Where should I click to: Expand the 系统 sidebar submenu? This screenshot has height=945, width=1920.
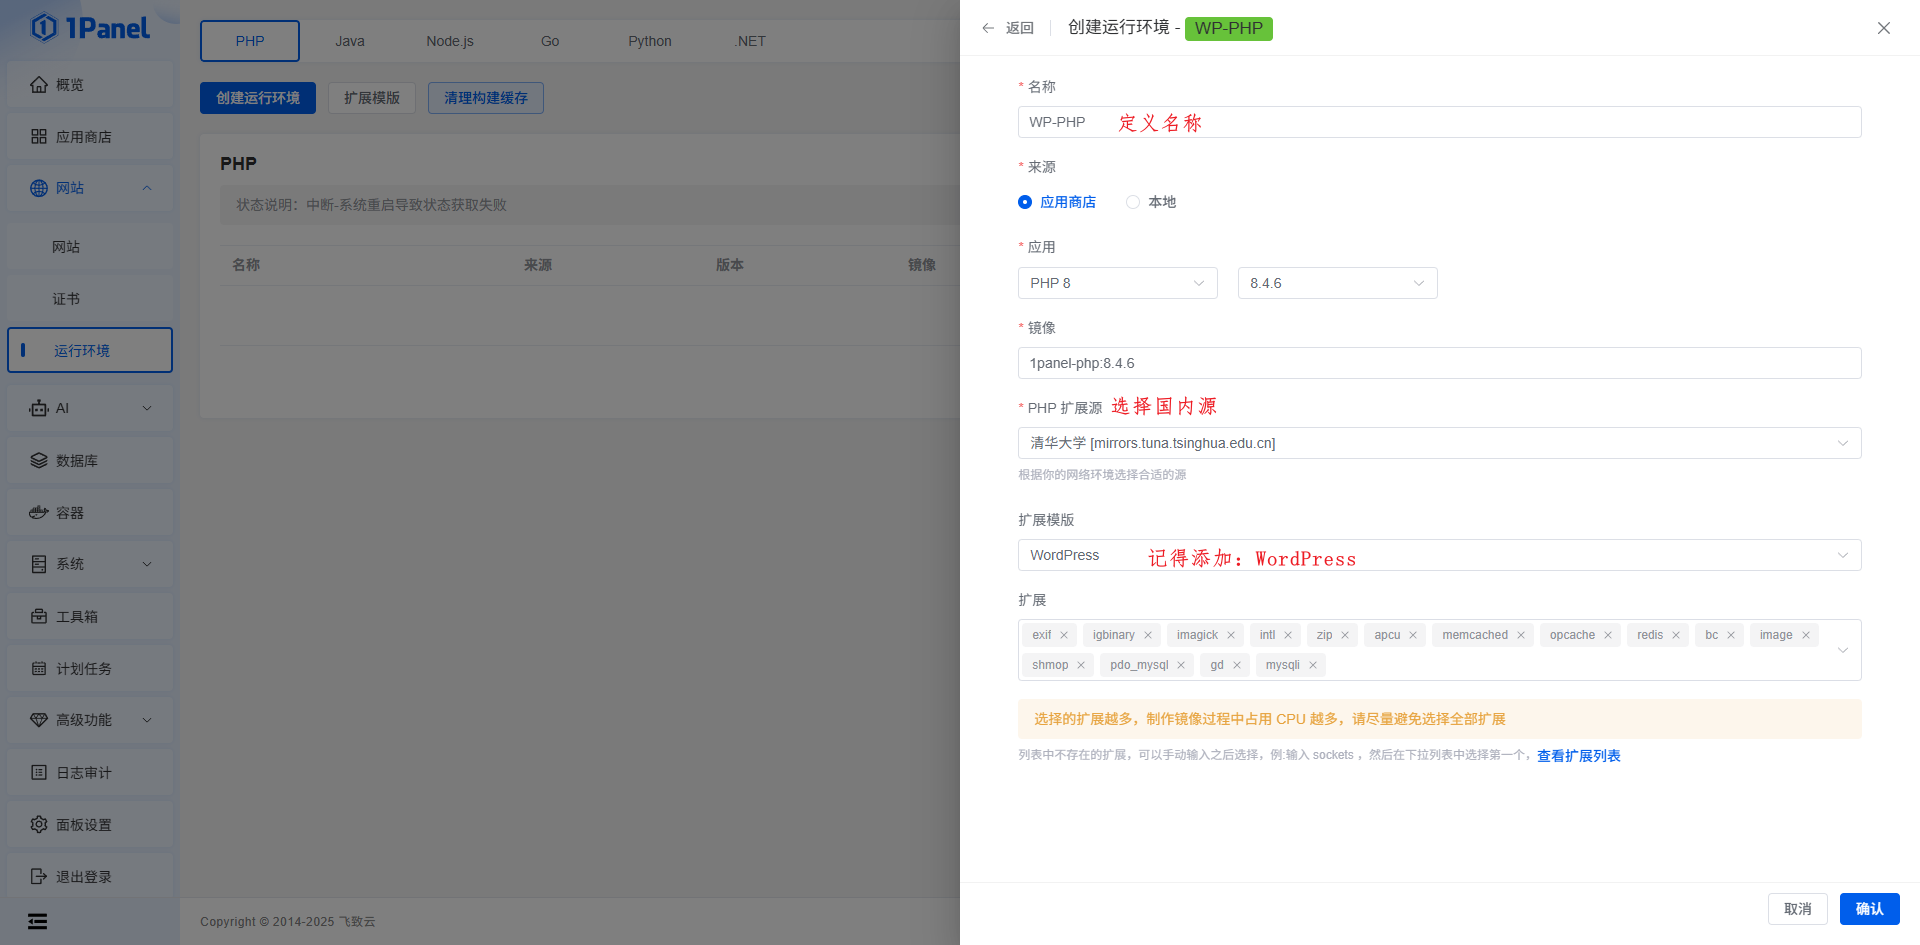[x=147, y=564]
